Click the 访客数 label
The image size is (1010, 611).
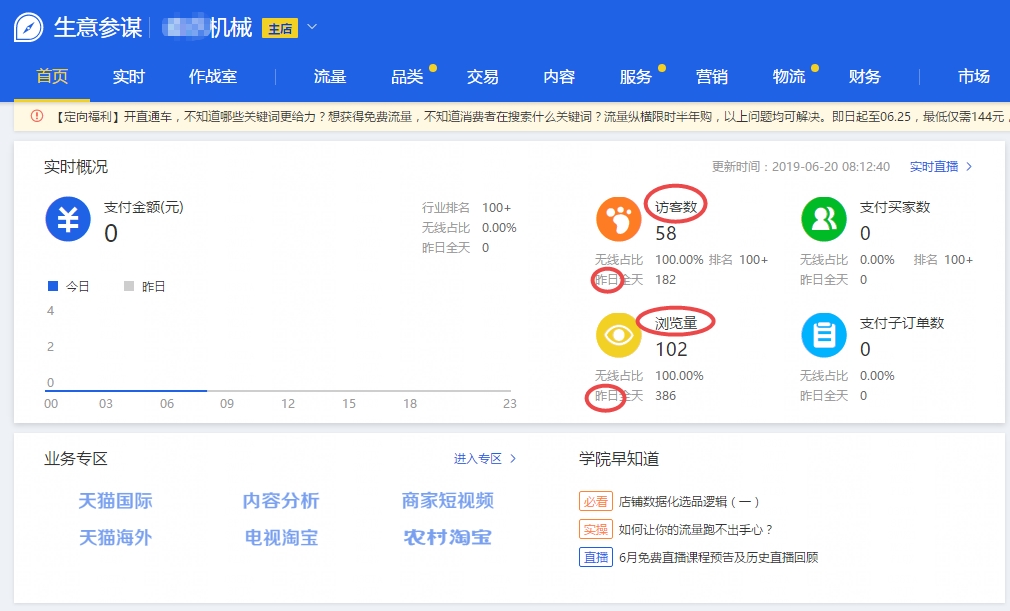click(x=676, y=207)
